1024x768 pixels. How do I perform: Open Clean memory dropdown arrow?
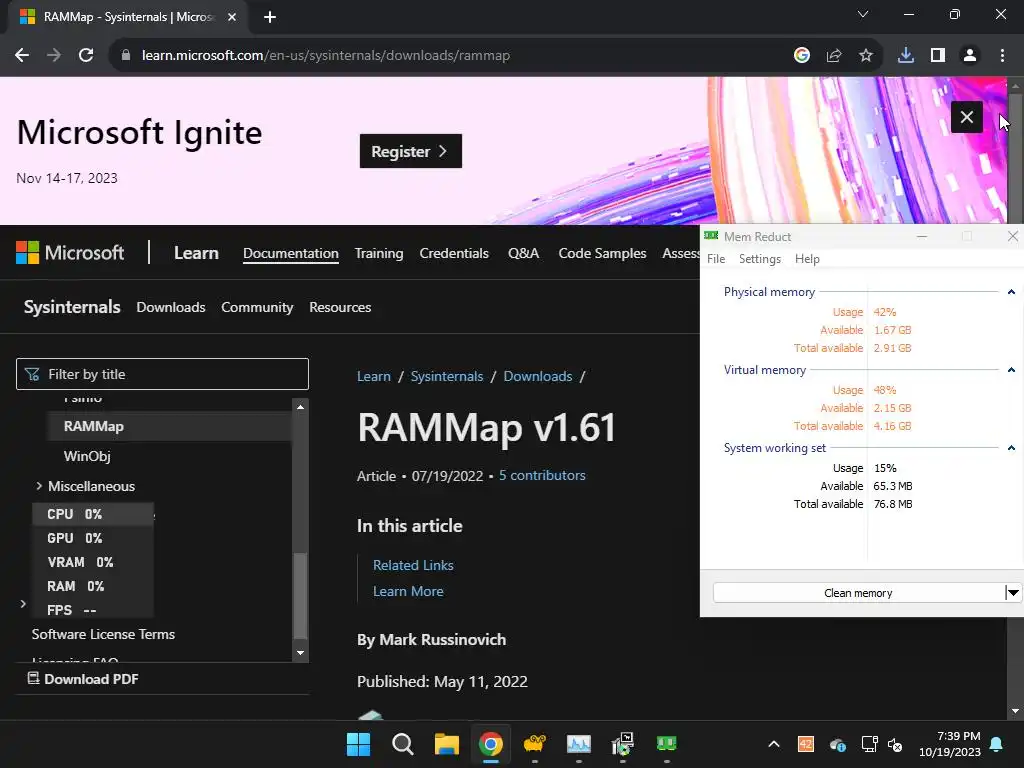coord(1013,593)
